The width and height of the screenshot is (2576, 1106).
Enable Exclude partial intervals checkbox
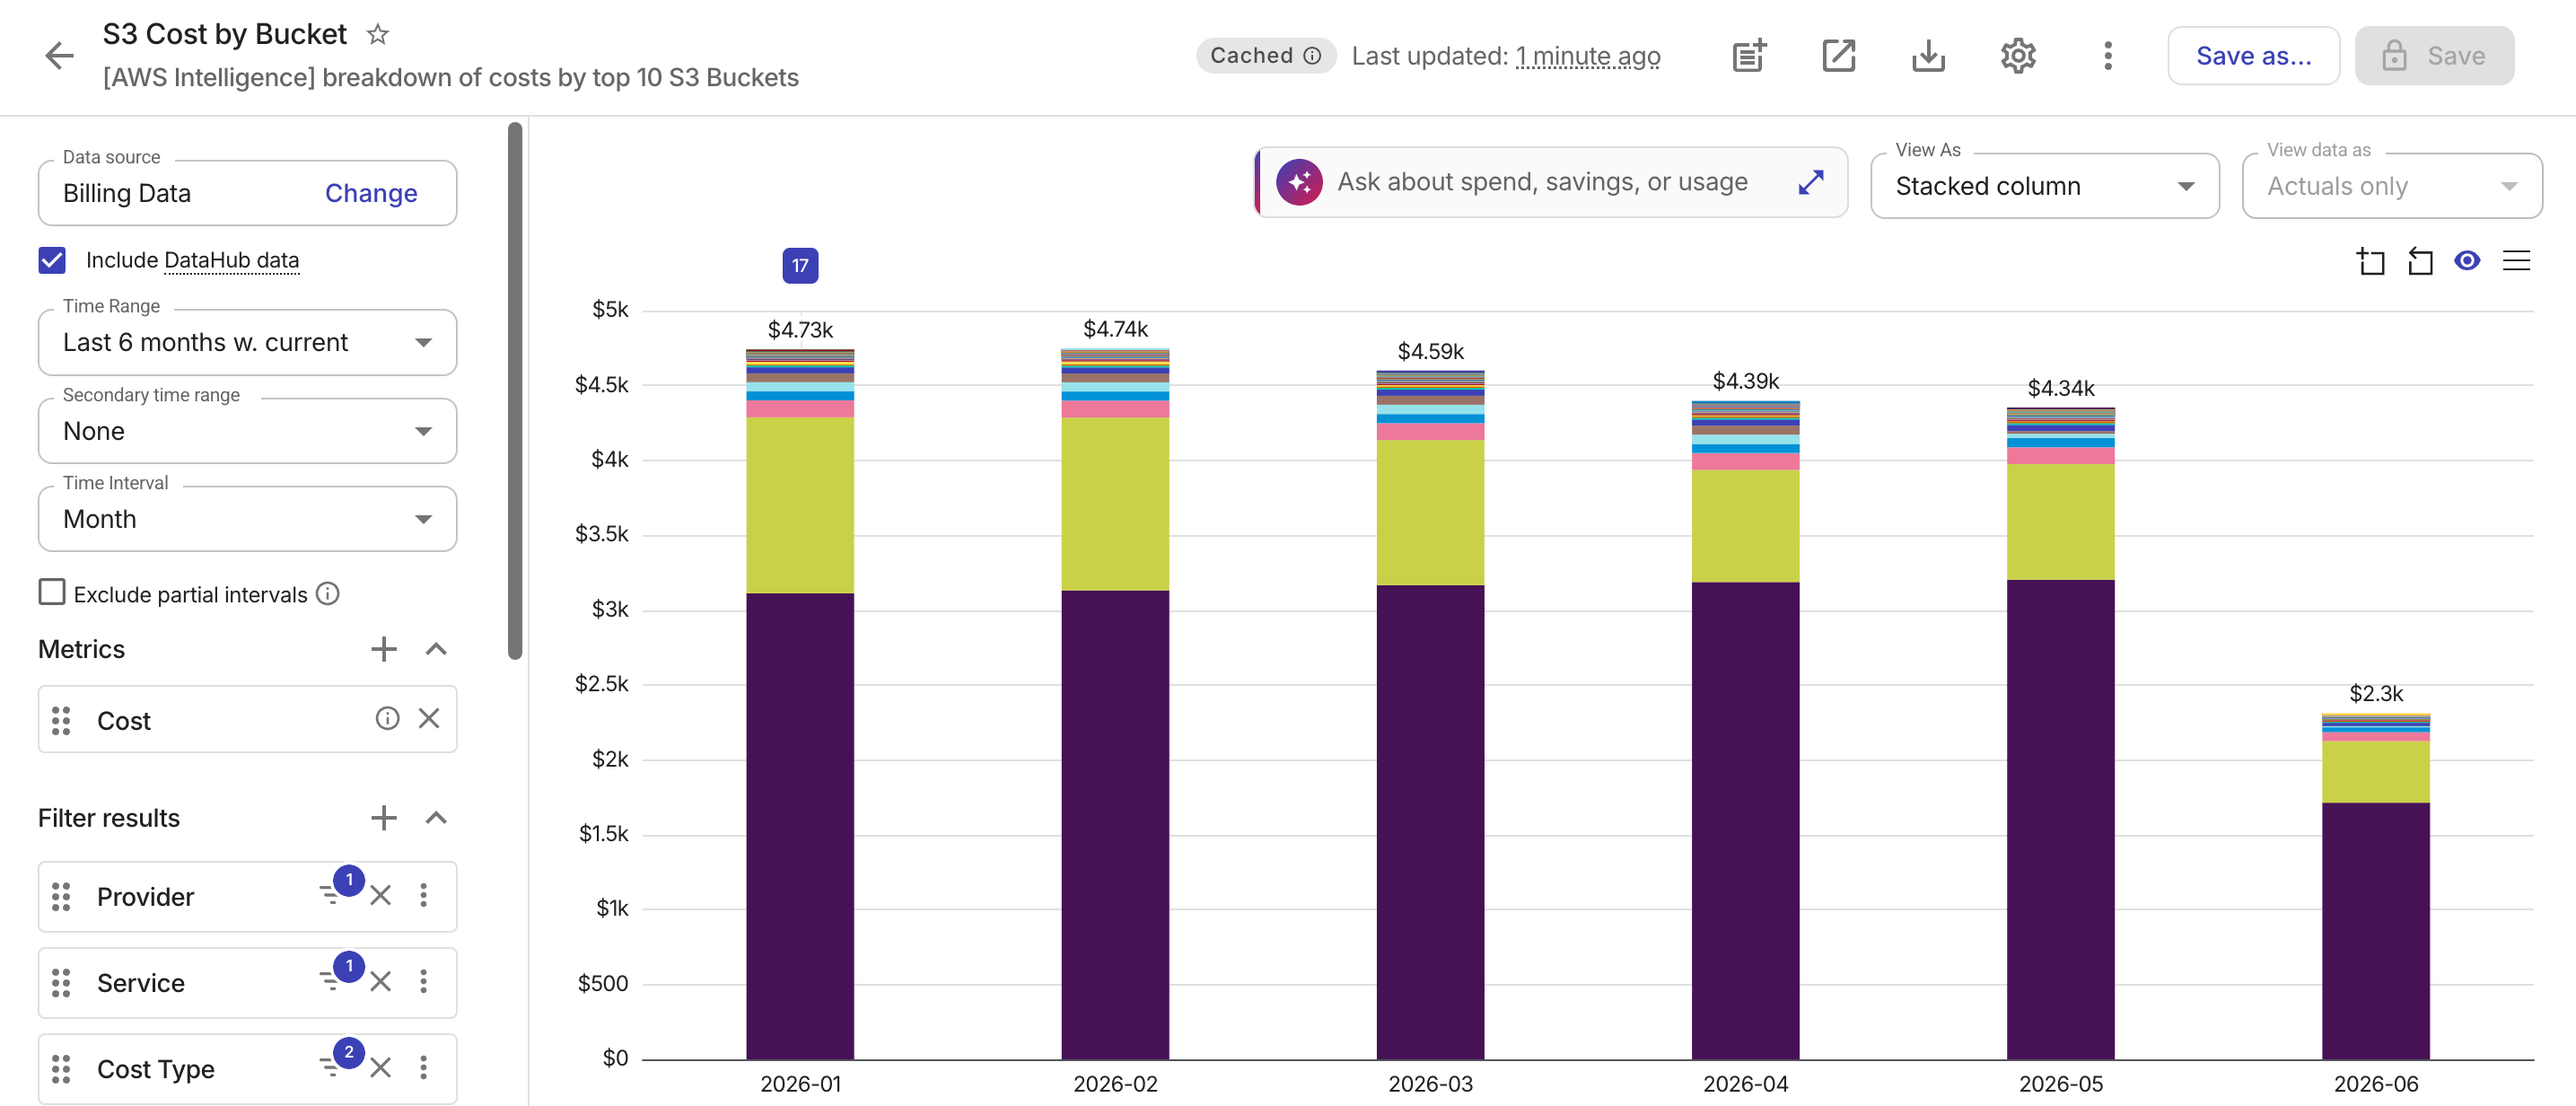(52, 592)
